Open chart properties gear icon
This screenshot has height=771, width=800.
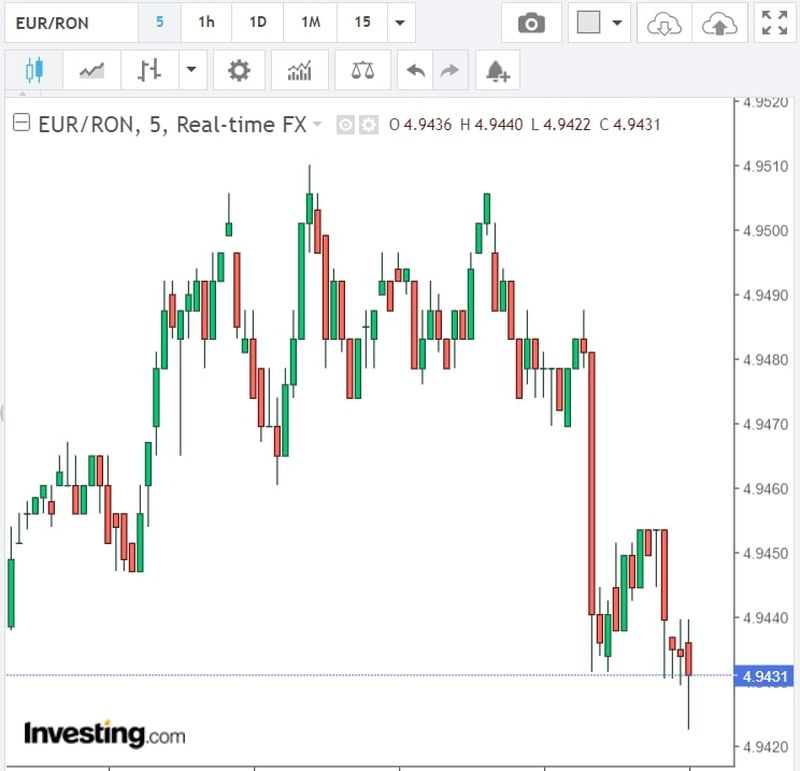[239, 71]
